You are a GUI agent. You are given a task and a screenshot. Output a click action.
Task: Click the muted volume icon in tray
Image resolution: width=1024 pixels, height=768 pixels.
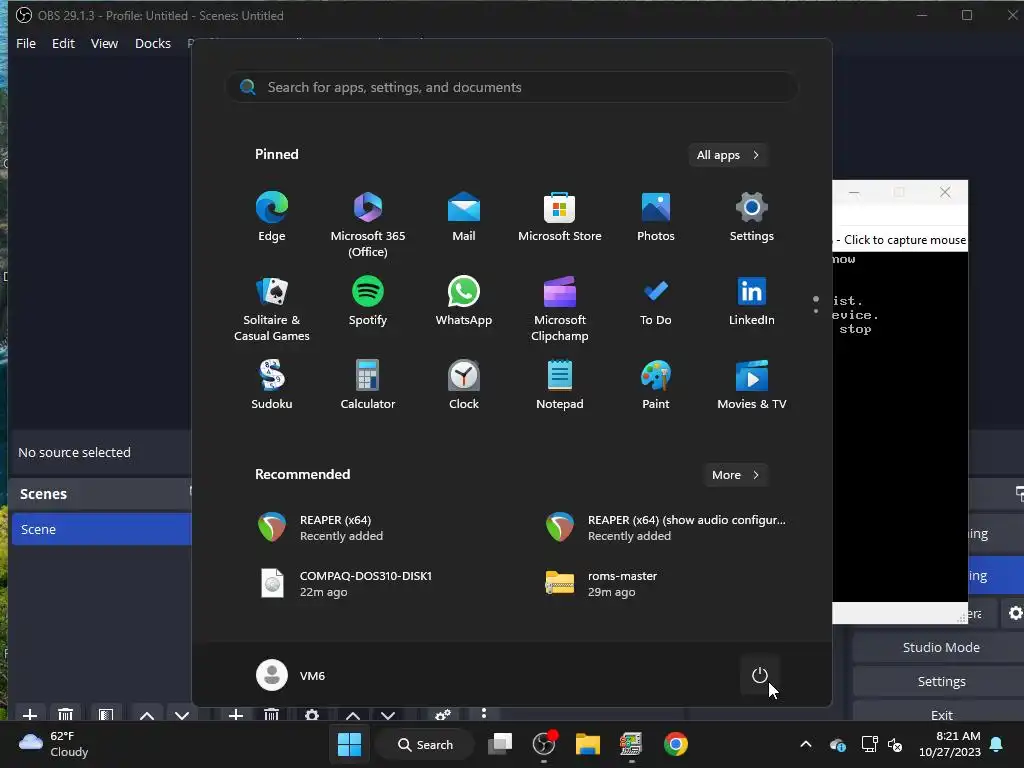[895, 744]
